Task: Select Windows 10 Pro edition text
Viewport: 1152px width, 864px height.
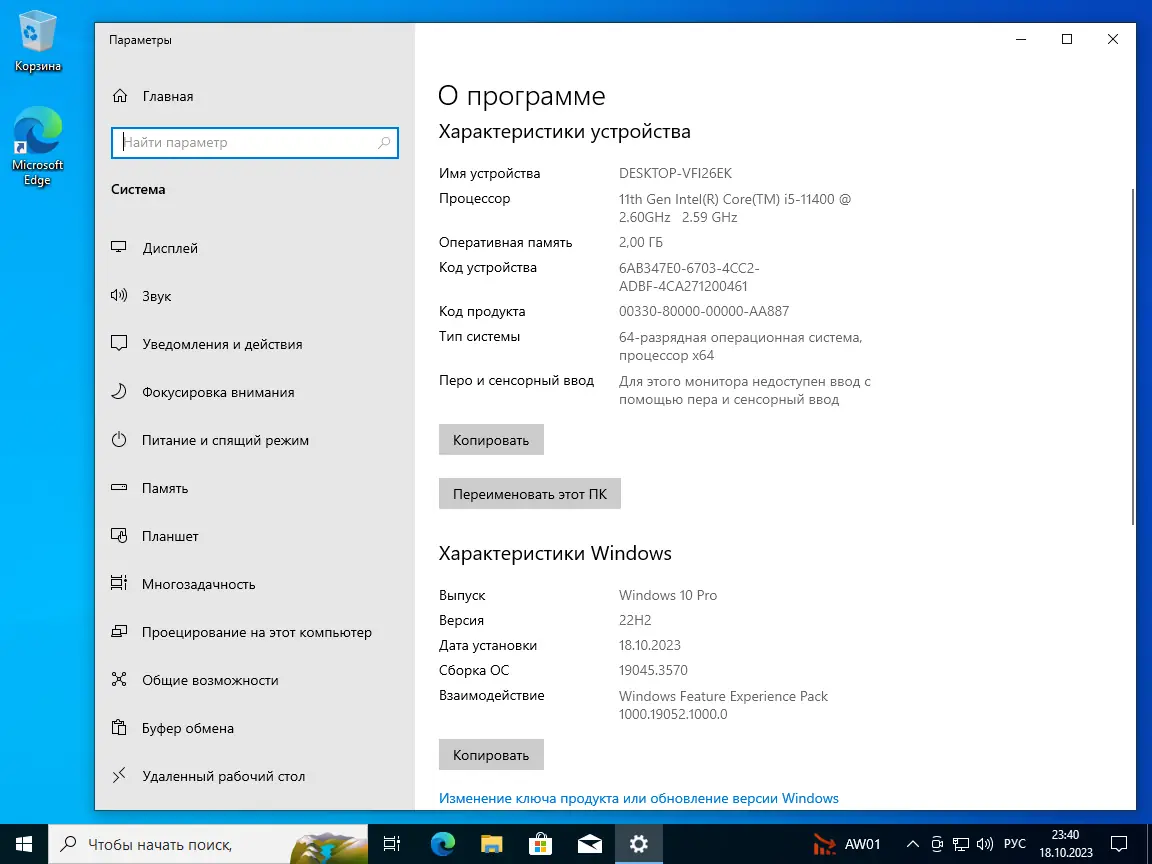Action: pos(668,595)
